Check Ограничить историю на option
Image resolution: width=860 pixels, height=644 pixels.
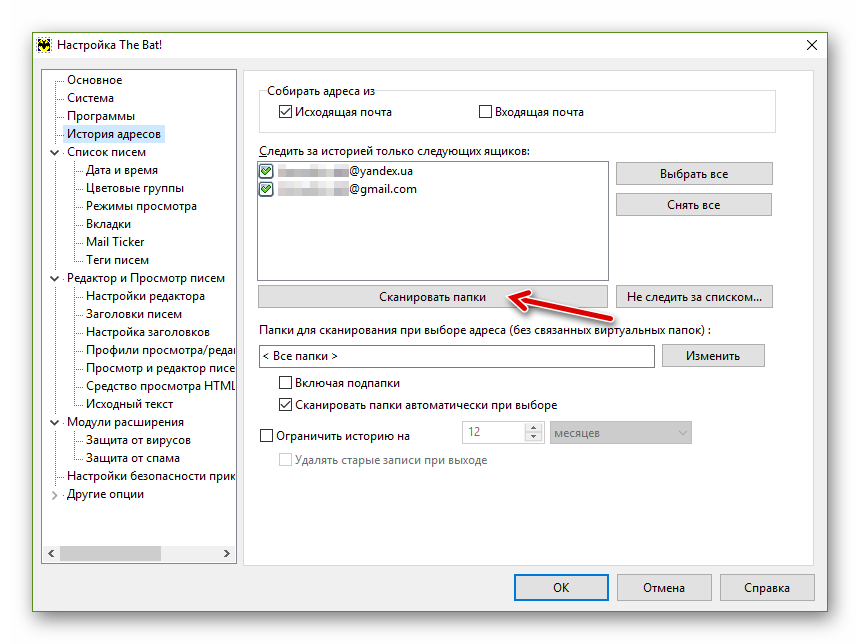click(266, 436)
